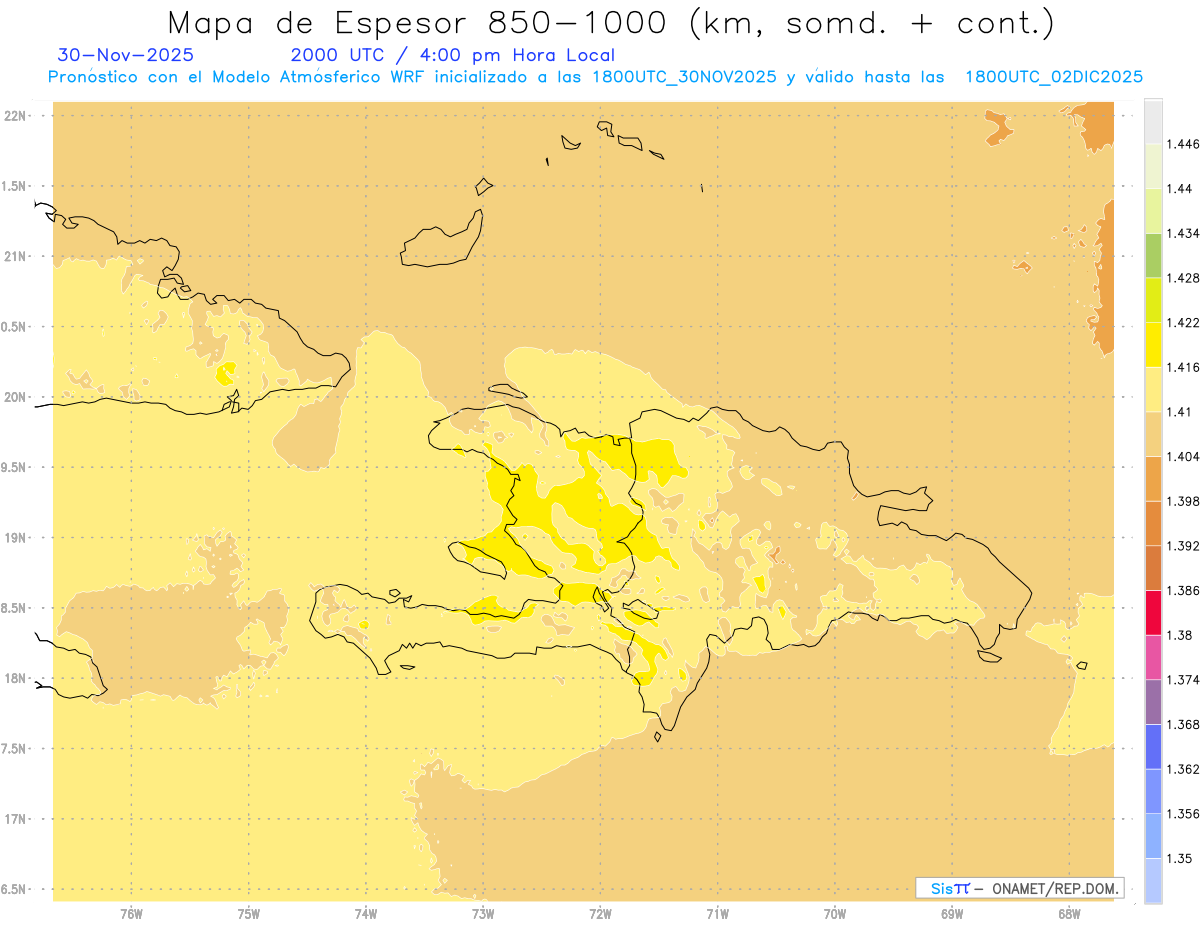The image size is (1200, 927).
Task: Pick the orange swatch between 1.398 and 1.404
Action: pos(1153,478)
